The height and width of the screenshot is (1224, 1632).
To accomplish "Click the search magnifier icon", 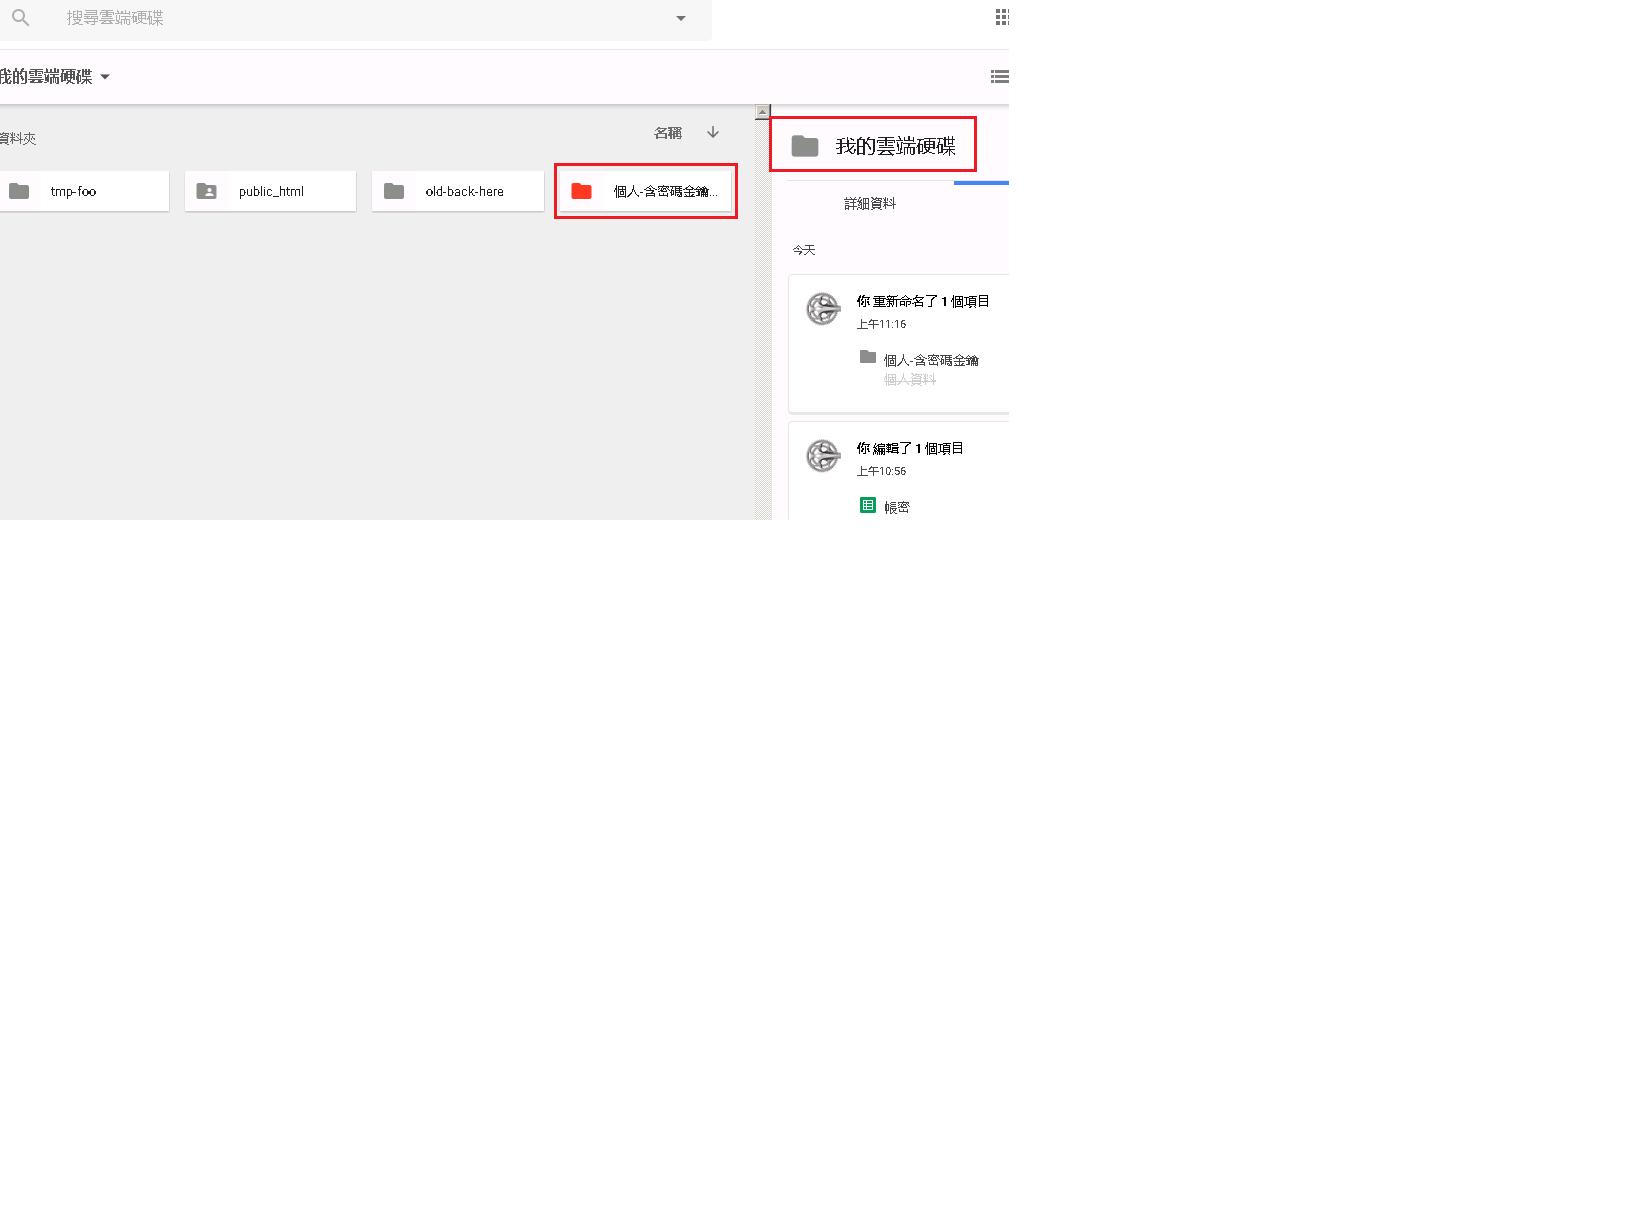I will pos(20,18).
